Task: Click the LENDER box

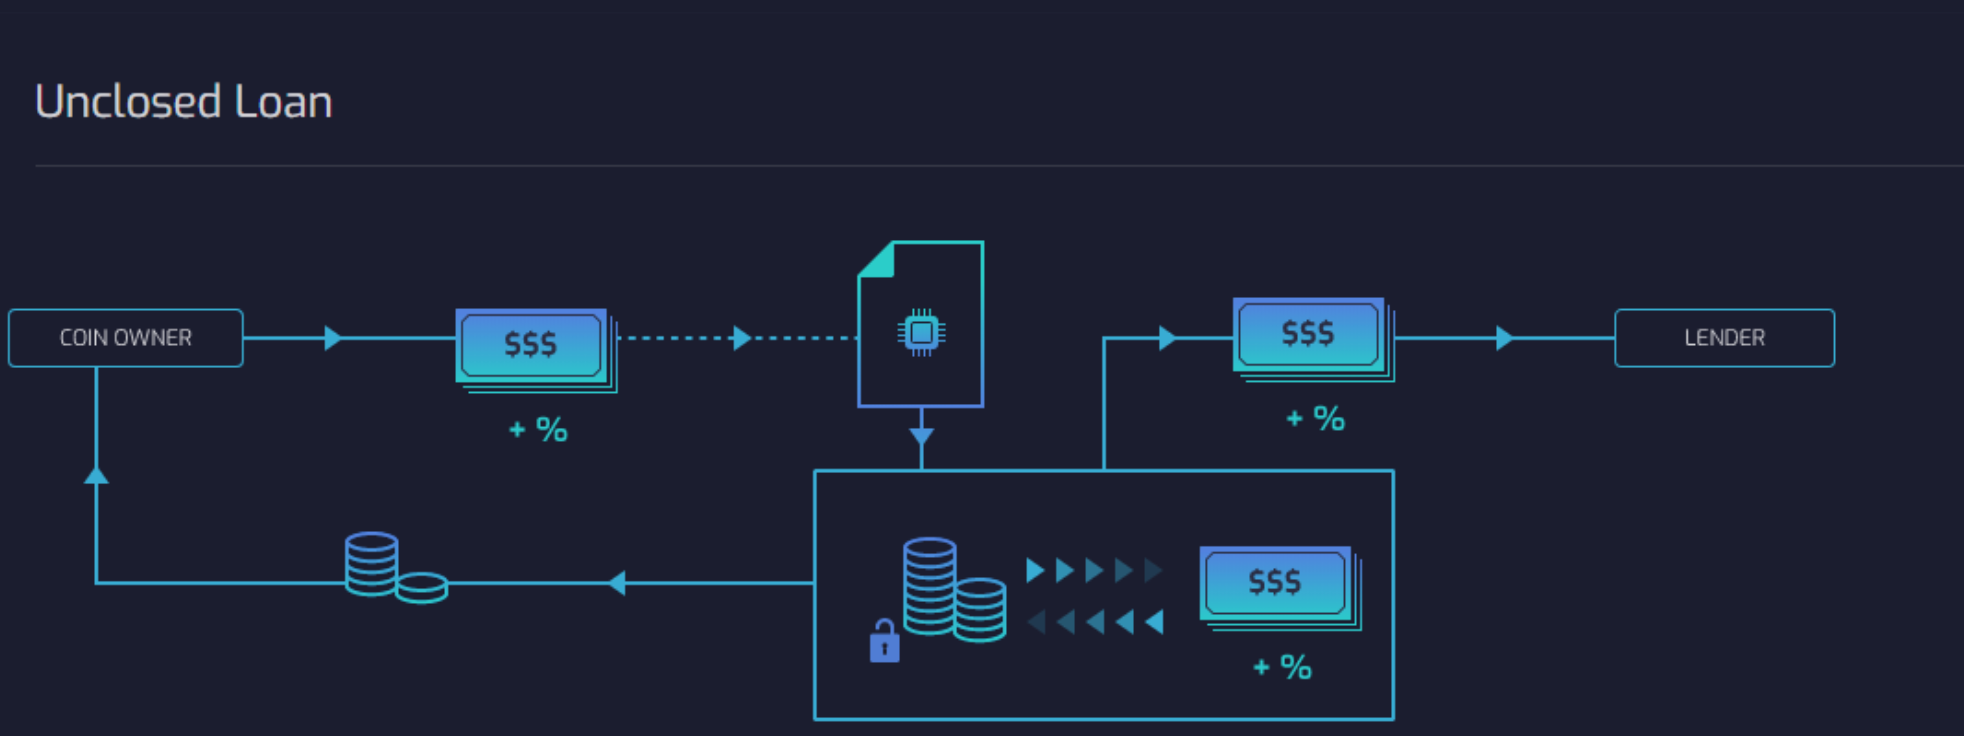Action: pyautogui.click(x=1724, y=338)
